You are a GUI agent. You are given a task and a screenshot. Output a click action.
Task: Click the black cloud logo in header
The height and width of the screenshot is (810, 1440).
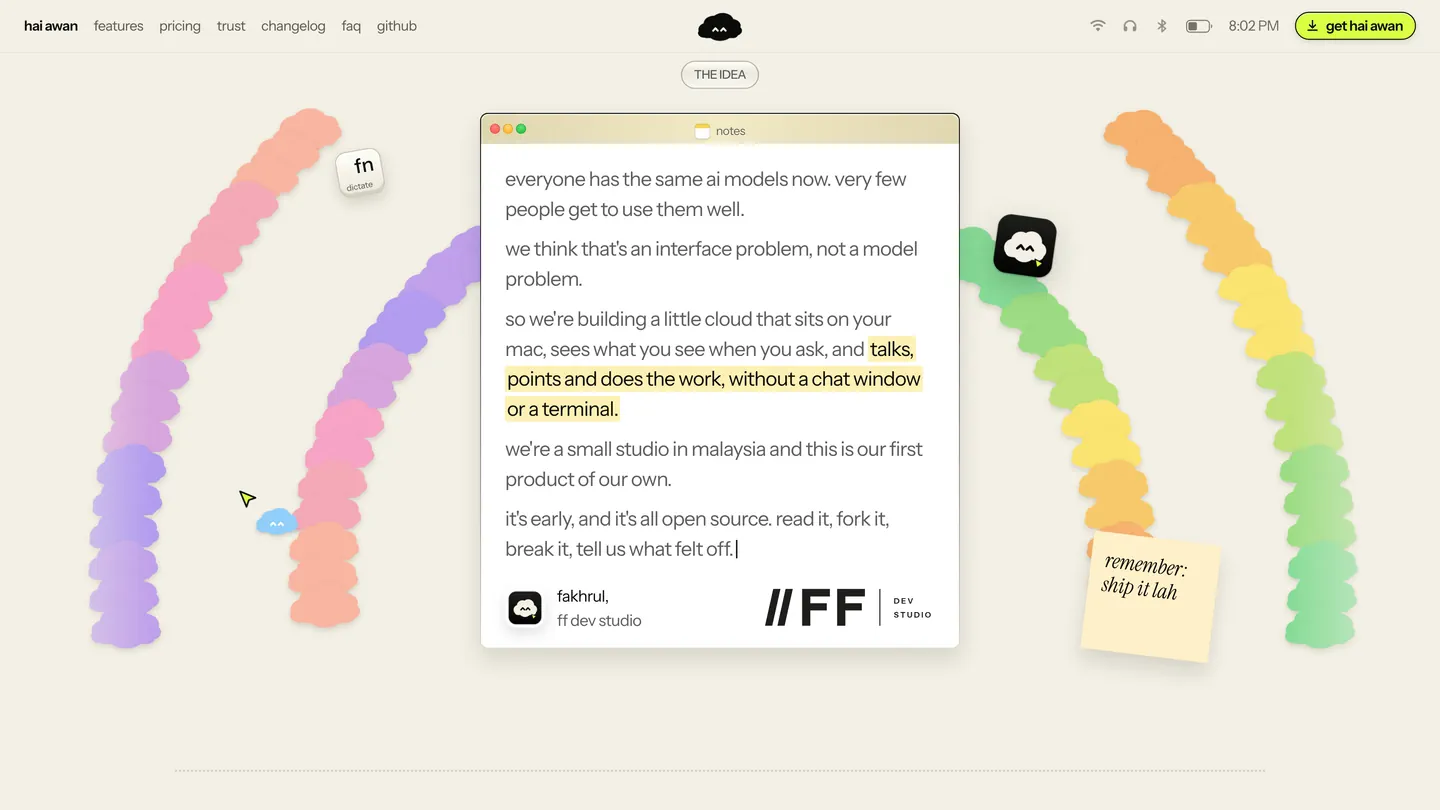720,27
